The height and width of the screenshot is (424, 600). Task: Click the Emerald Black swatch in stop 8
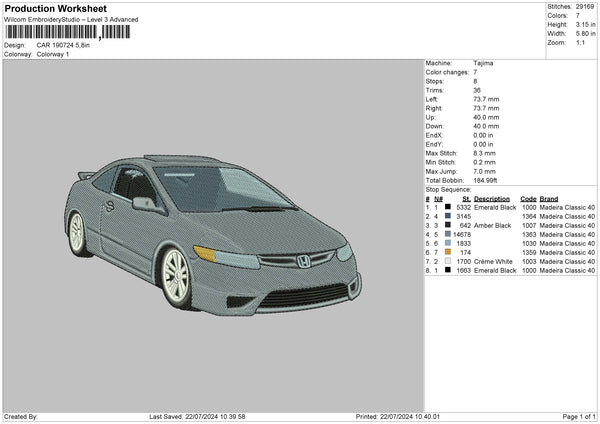[448, 270]
